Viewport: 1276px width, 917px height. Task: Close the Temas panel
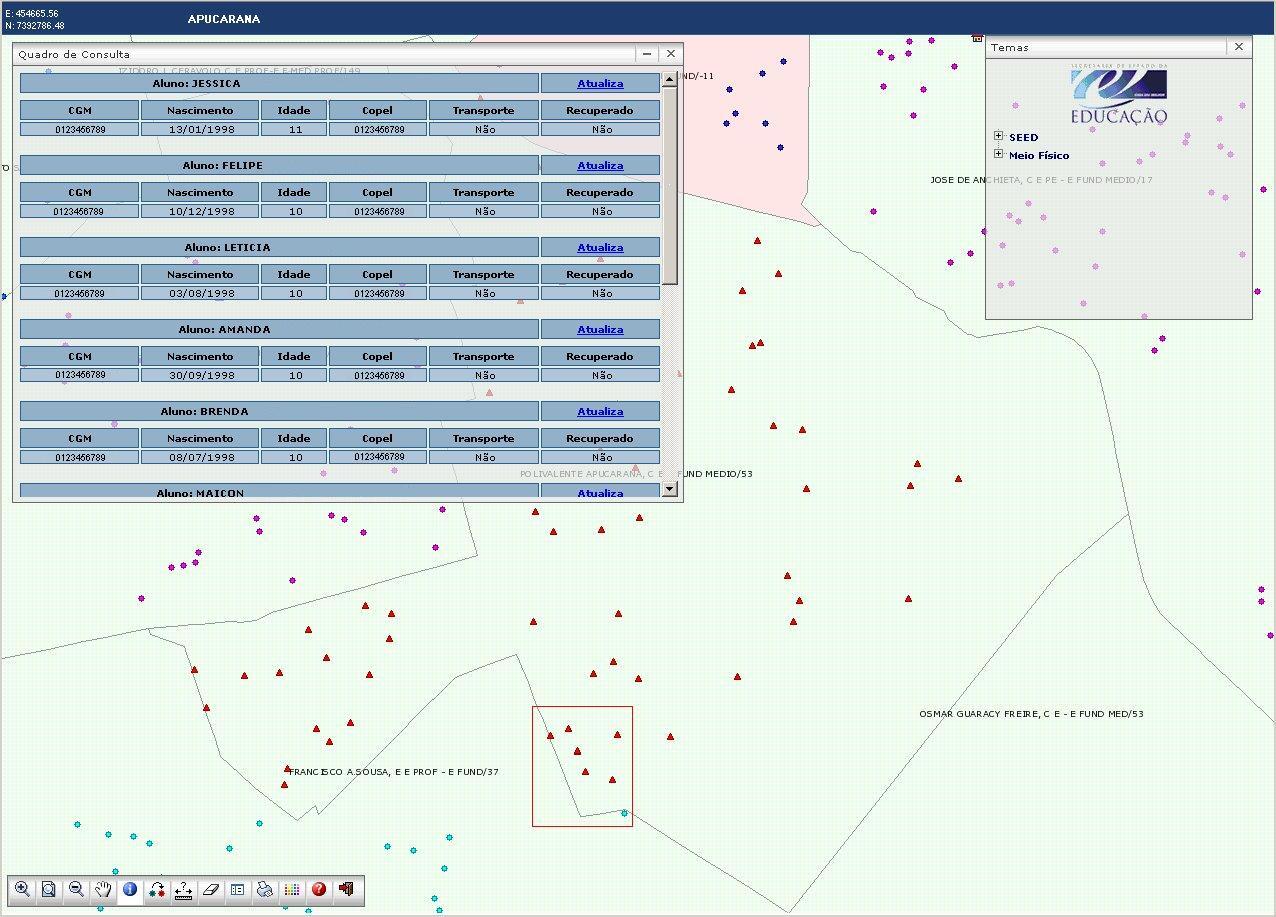tap(1239, 47)
